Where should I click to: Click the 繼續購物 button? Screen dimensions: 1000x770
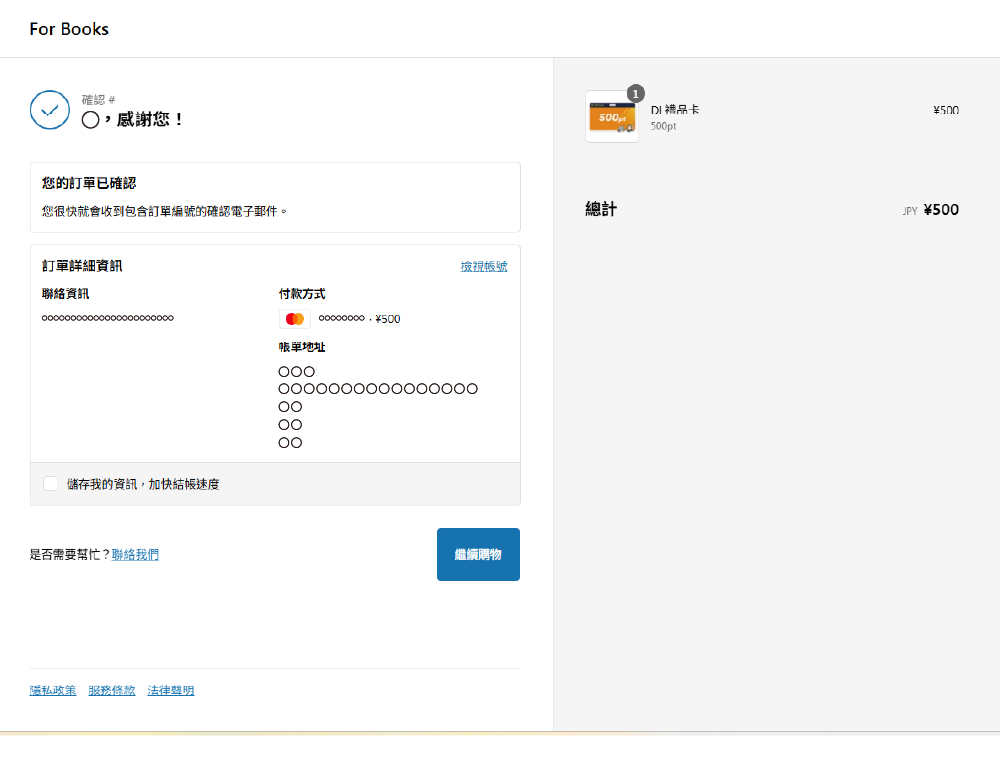coord(478,553)
